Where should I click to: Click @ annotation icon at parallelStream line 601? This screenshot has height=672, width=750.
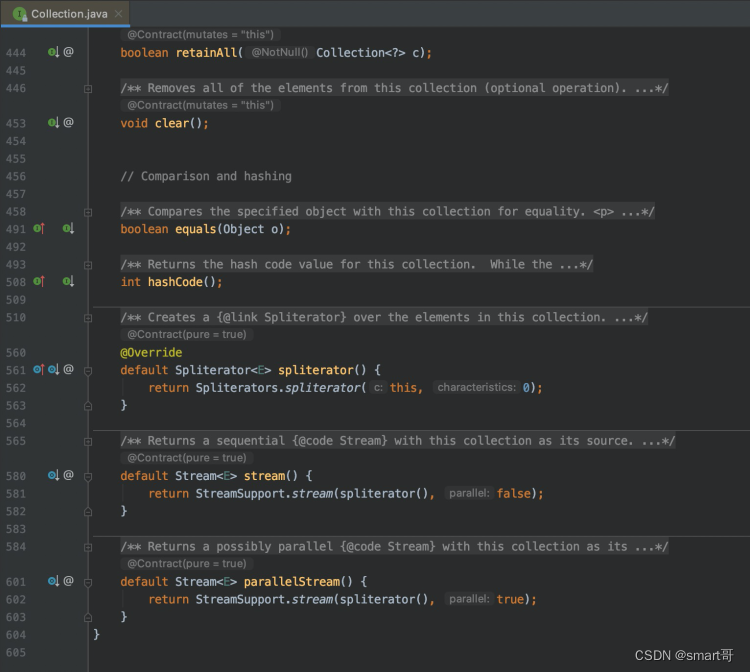[x=68, y=581]
